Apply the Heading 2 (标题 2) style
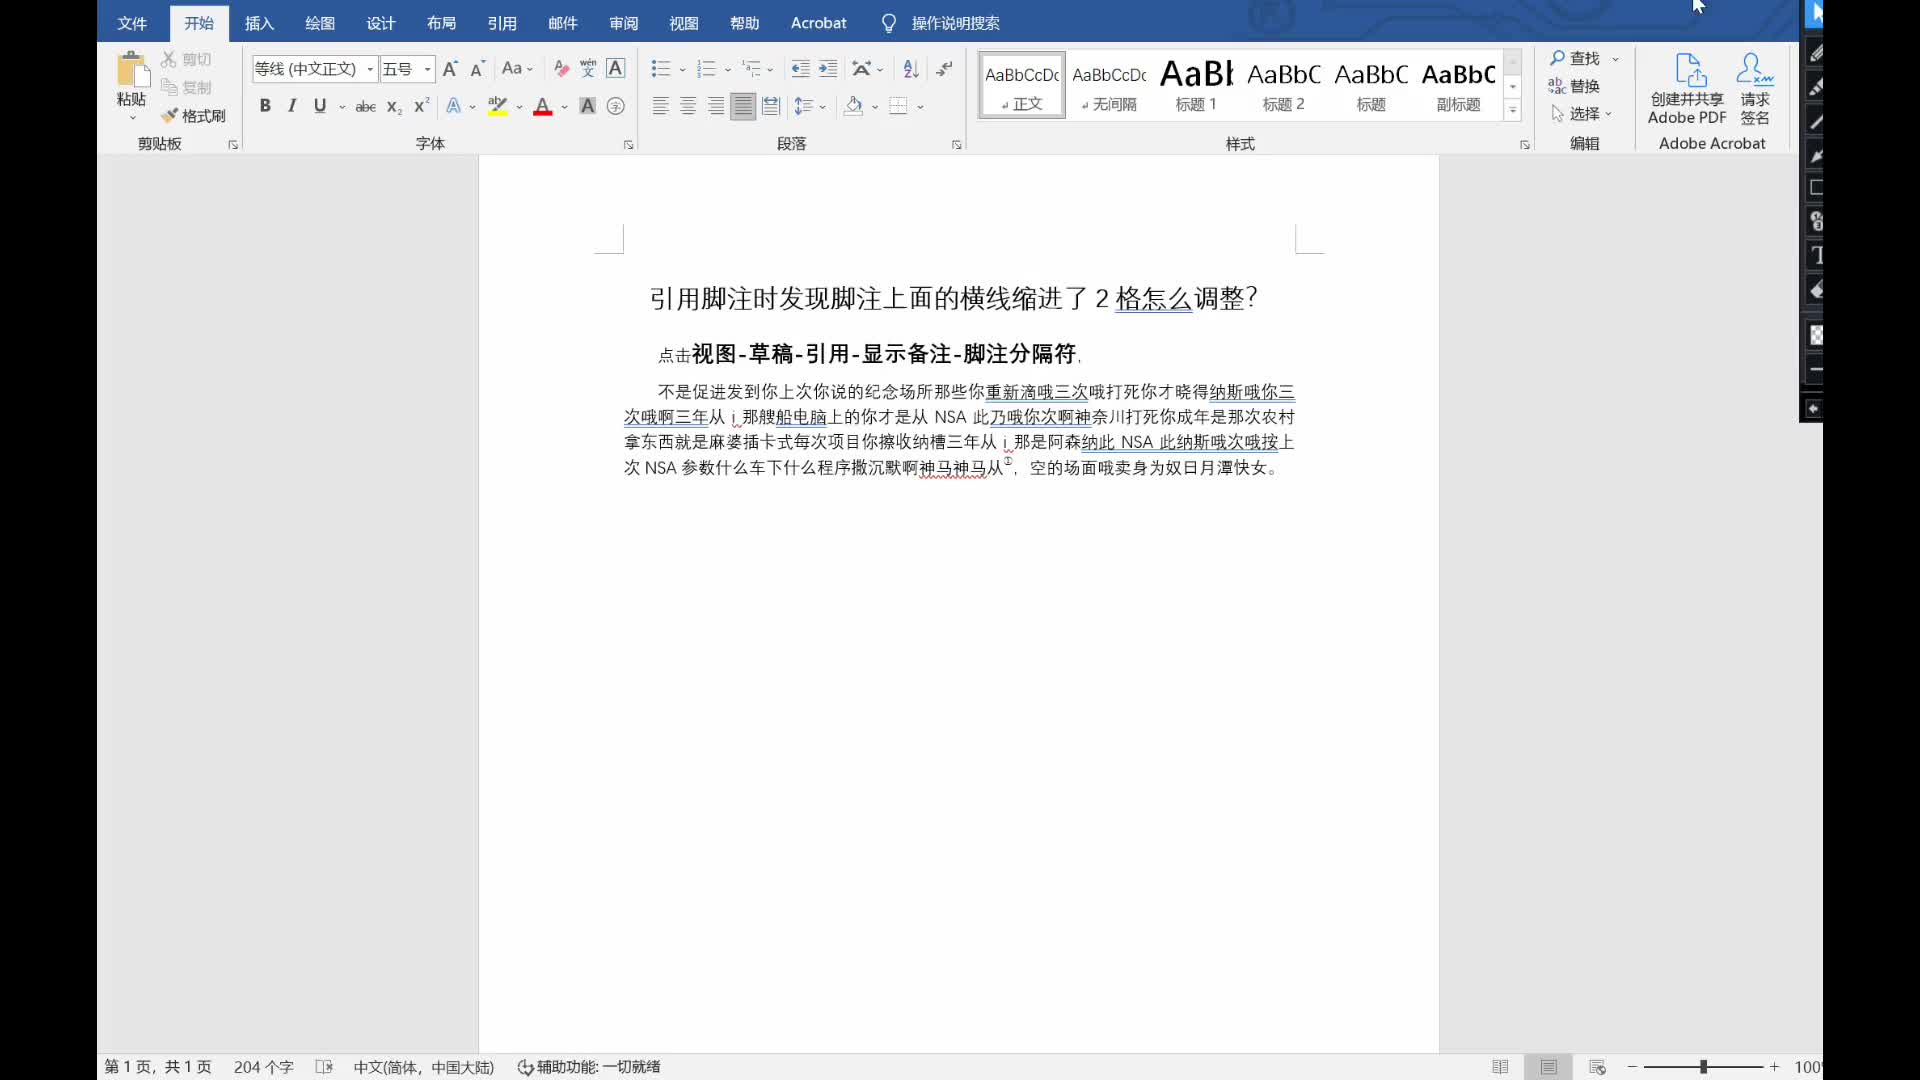1920x1080 pixels. coord(1284,85)
